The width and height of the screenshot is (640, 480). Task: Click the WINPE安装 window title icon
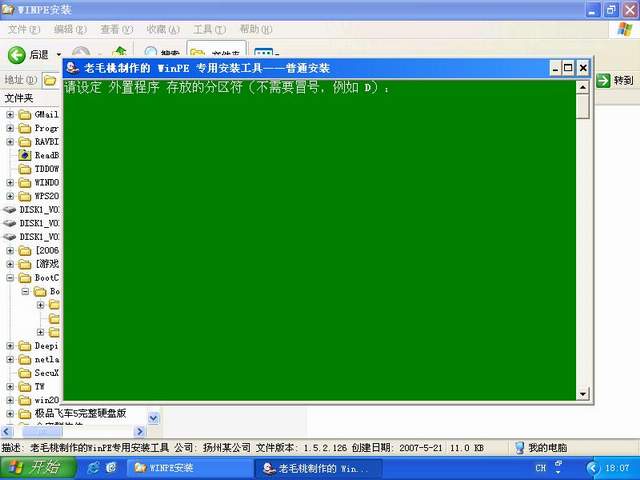click(8, 9)
